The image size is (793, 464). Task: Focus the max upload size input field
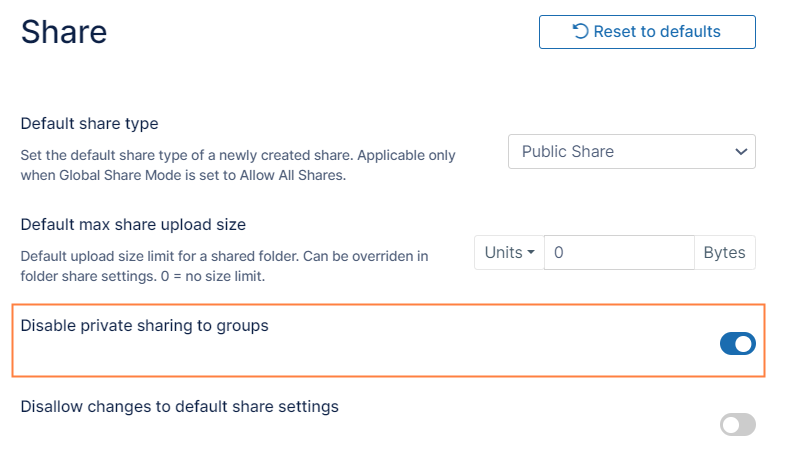click(x=619, y=253)
